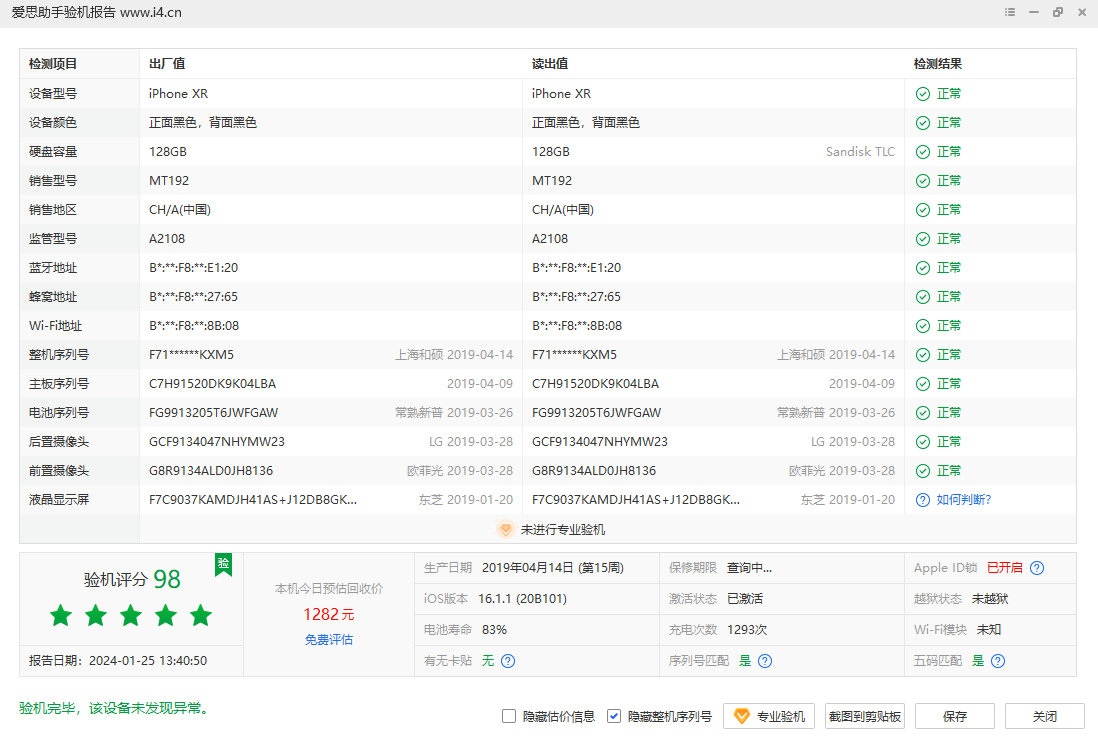
Task: Click the 检测项目 column header
Action: [53, 64]
